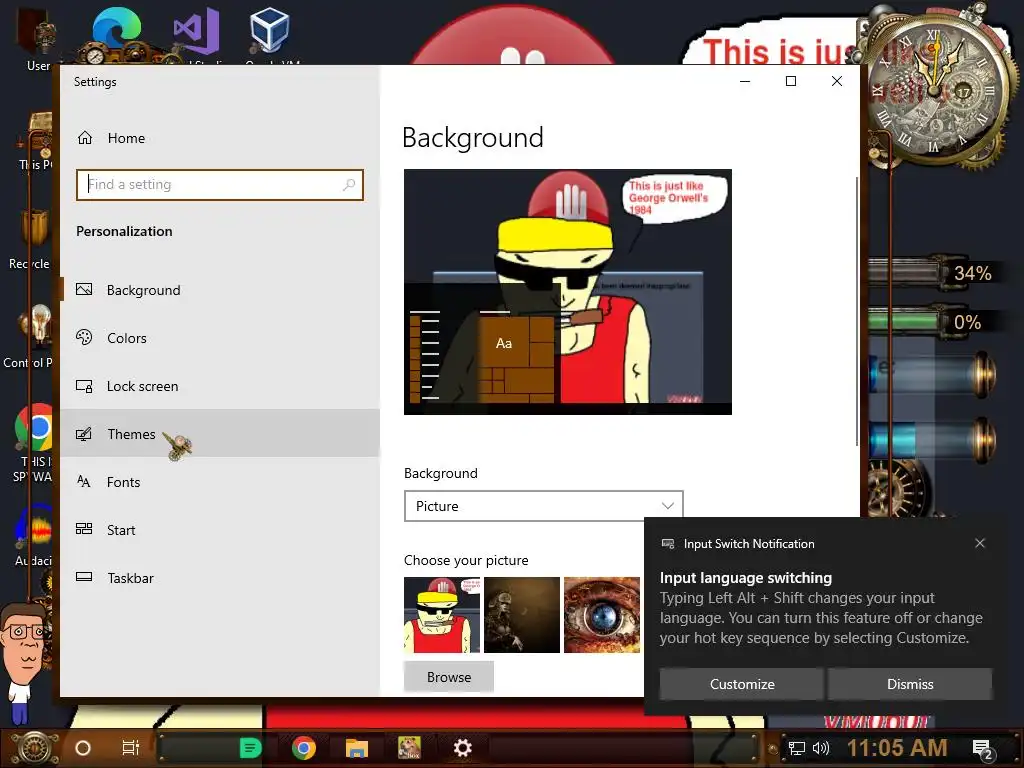Open Task View on the taskbar
Viewport: 1024px width, 768px height.
pos(131,748)
